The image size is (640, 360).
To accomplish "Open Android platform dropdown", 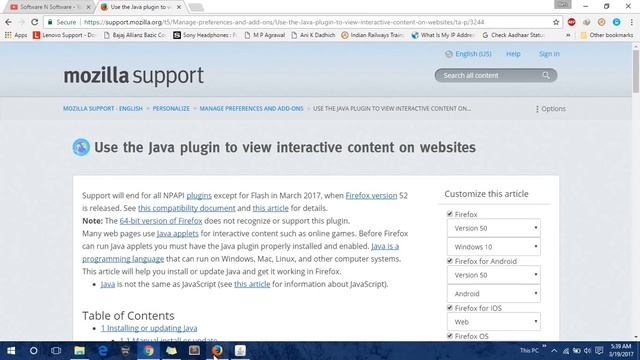I will tap(493, 293).
